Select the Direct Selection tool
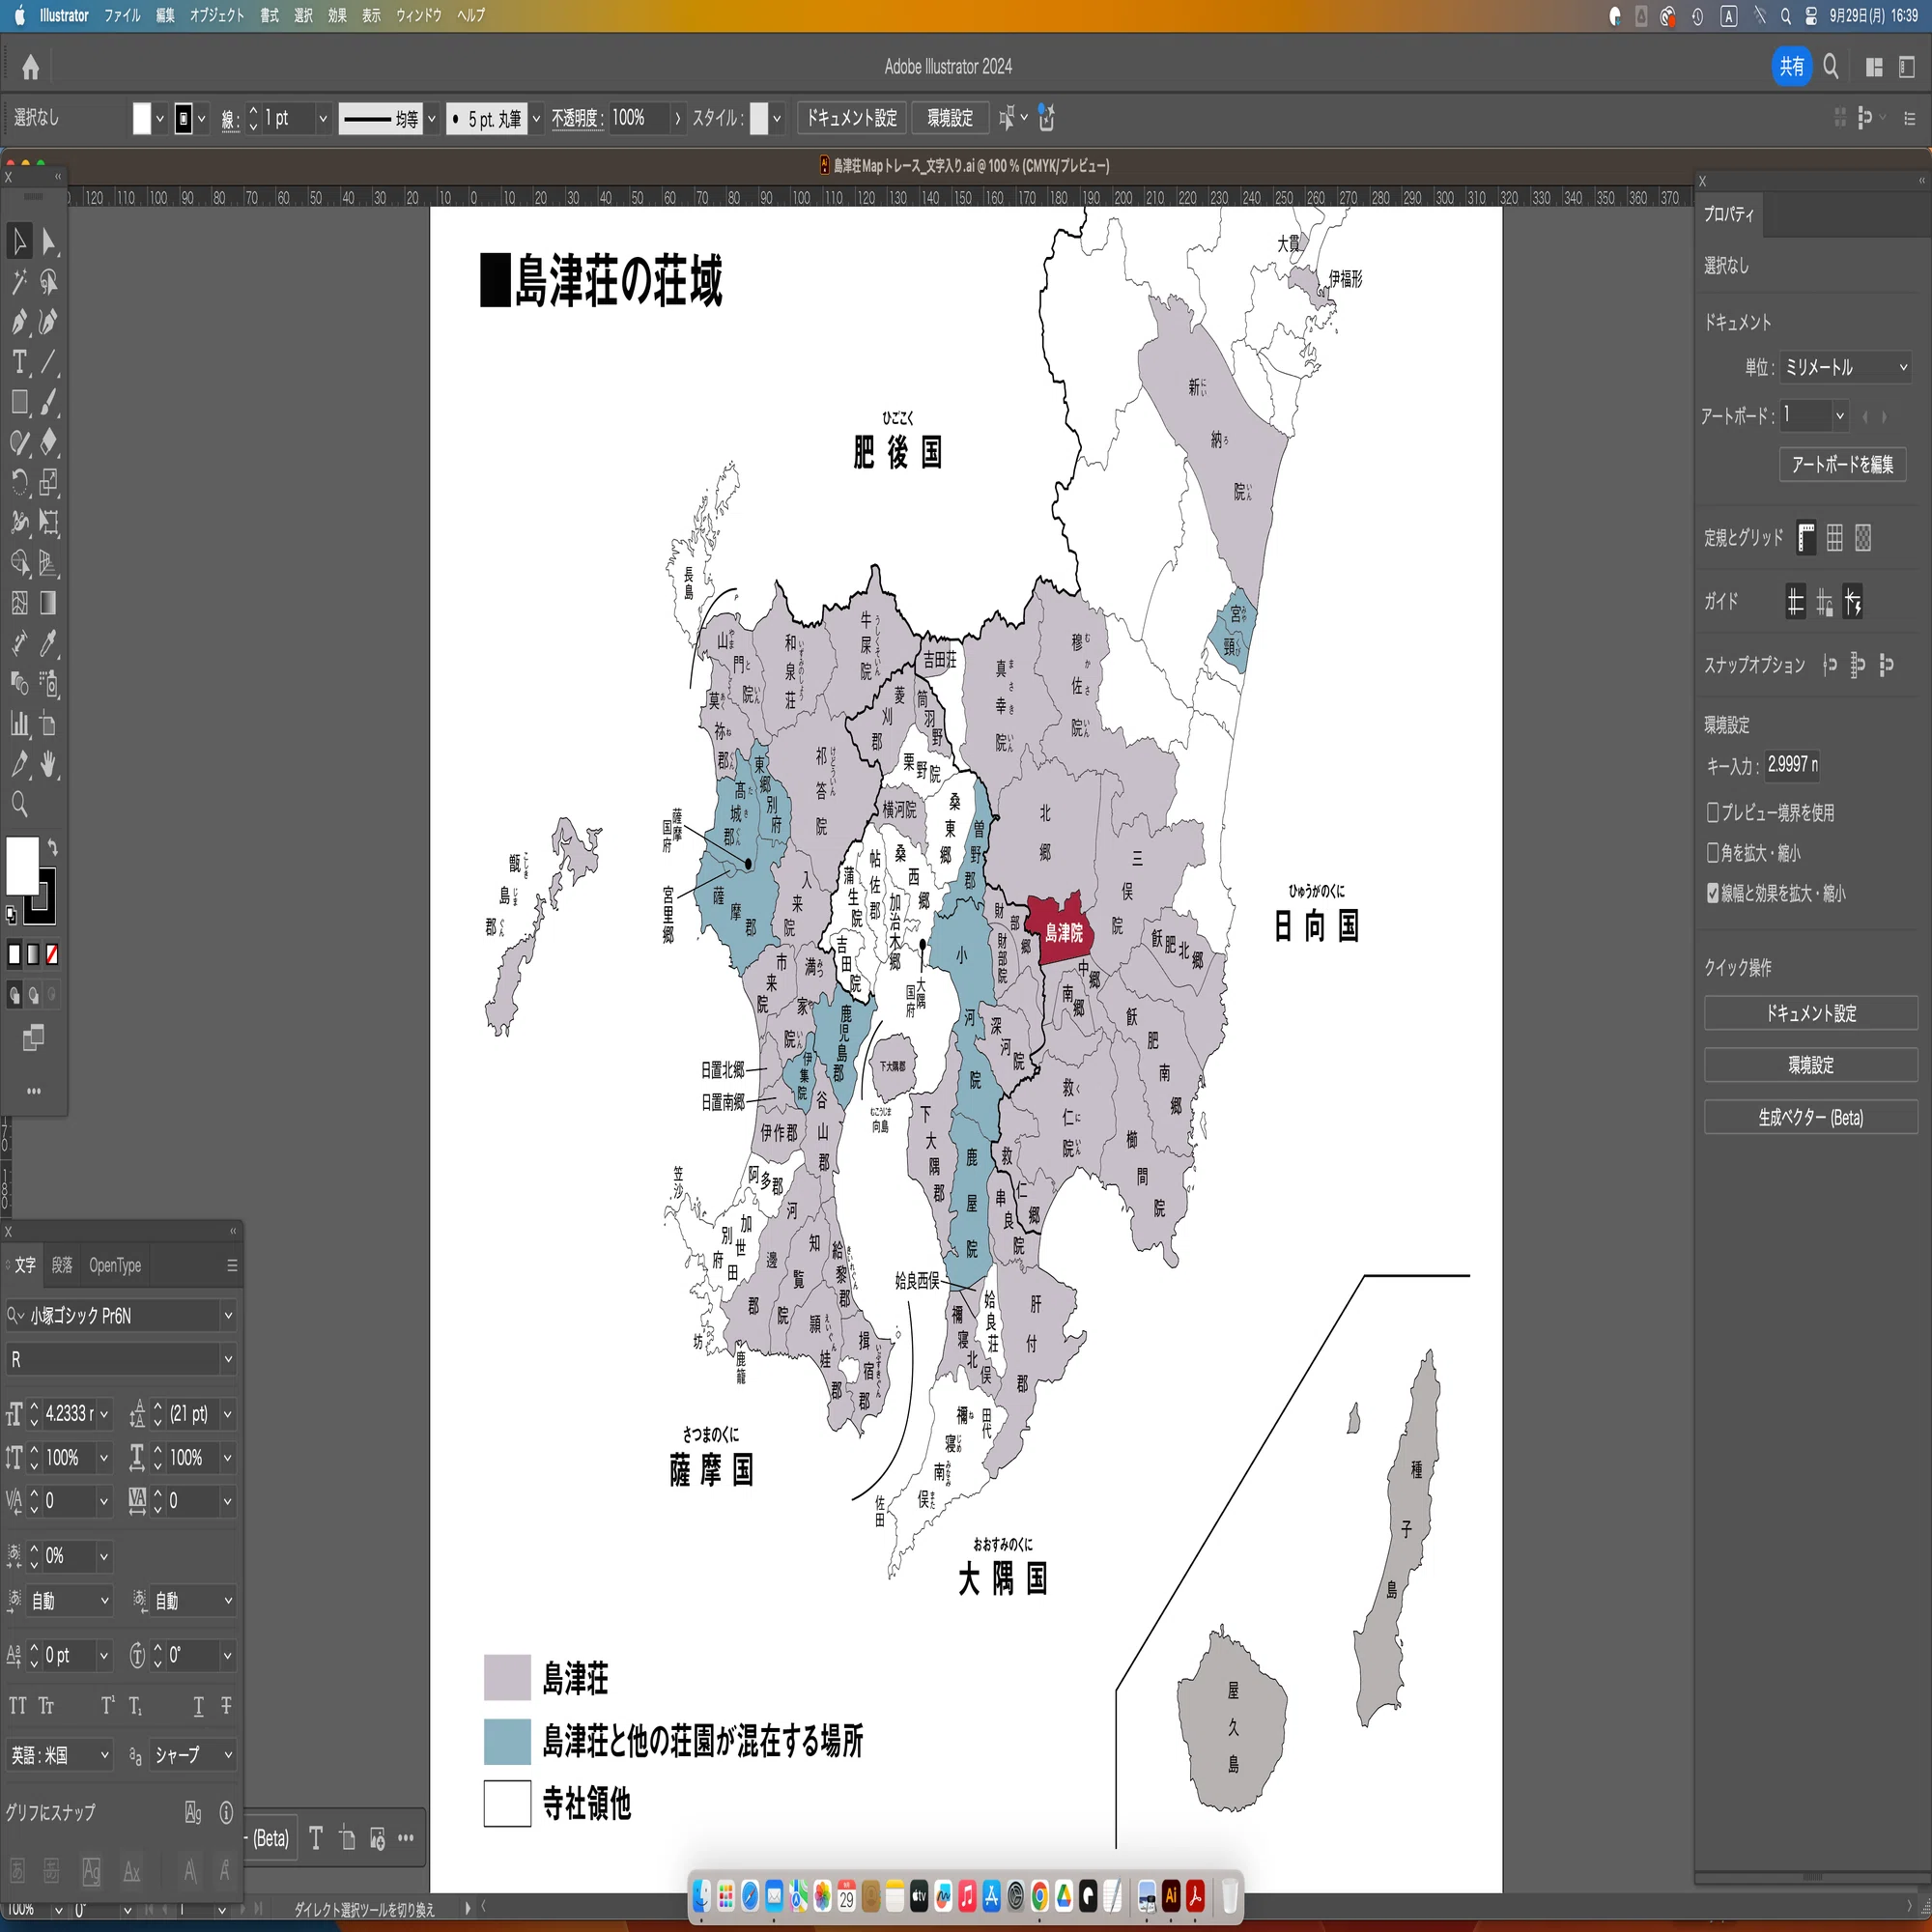1932x1932 pixels. (49, 241)
